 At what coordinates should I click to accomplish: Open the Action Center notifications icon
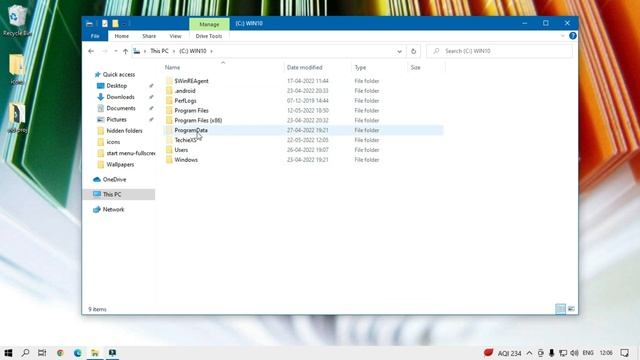point(624,353)
